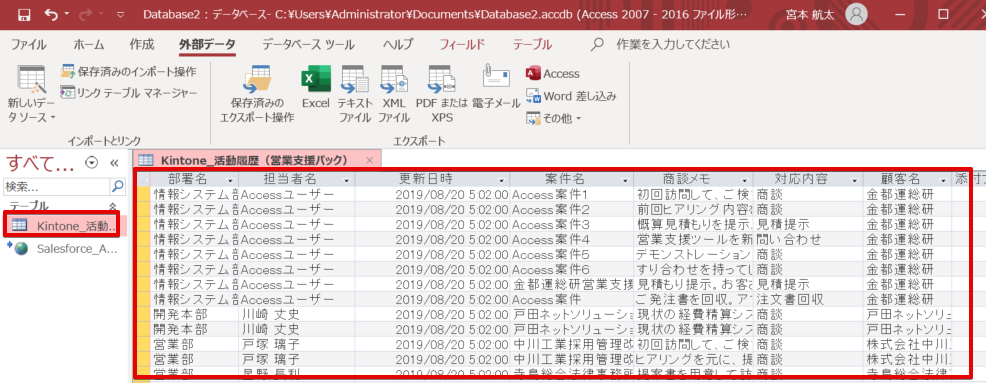The height and width of the screenshot is (383, 986).
Task: Export to Excel
Action: [x=316, y=87]
